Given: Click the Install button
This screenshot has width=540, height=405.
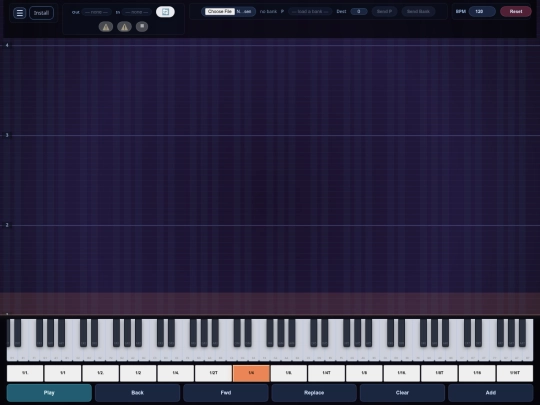Looking at the screenshot, I should tap(41, 13).
